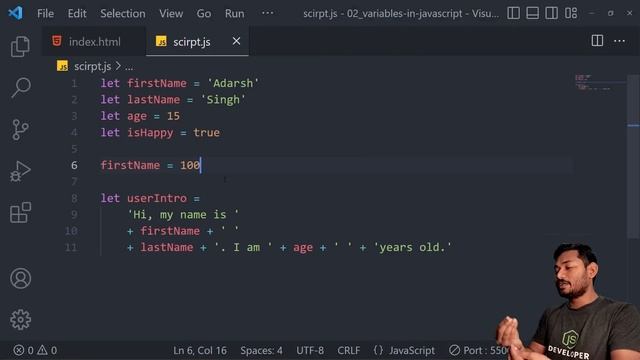
Task: Open the Manage gear icon
Action: click(x=20, y=320)
